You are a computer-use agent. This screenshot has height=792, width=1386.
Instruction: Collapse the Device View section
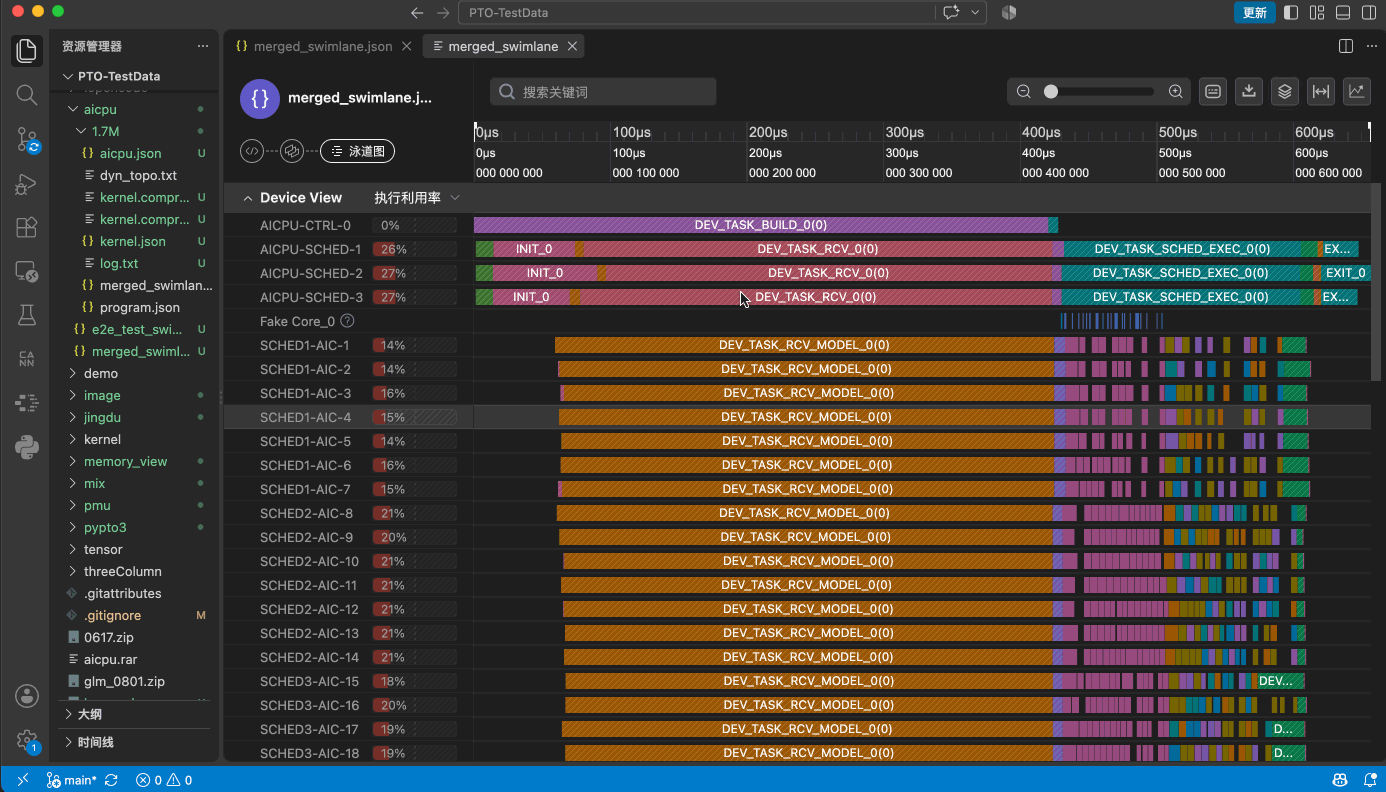[248, 198]
